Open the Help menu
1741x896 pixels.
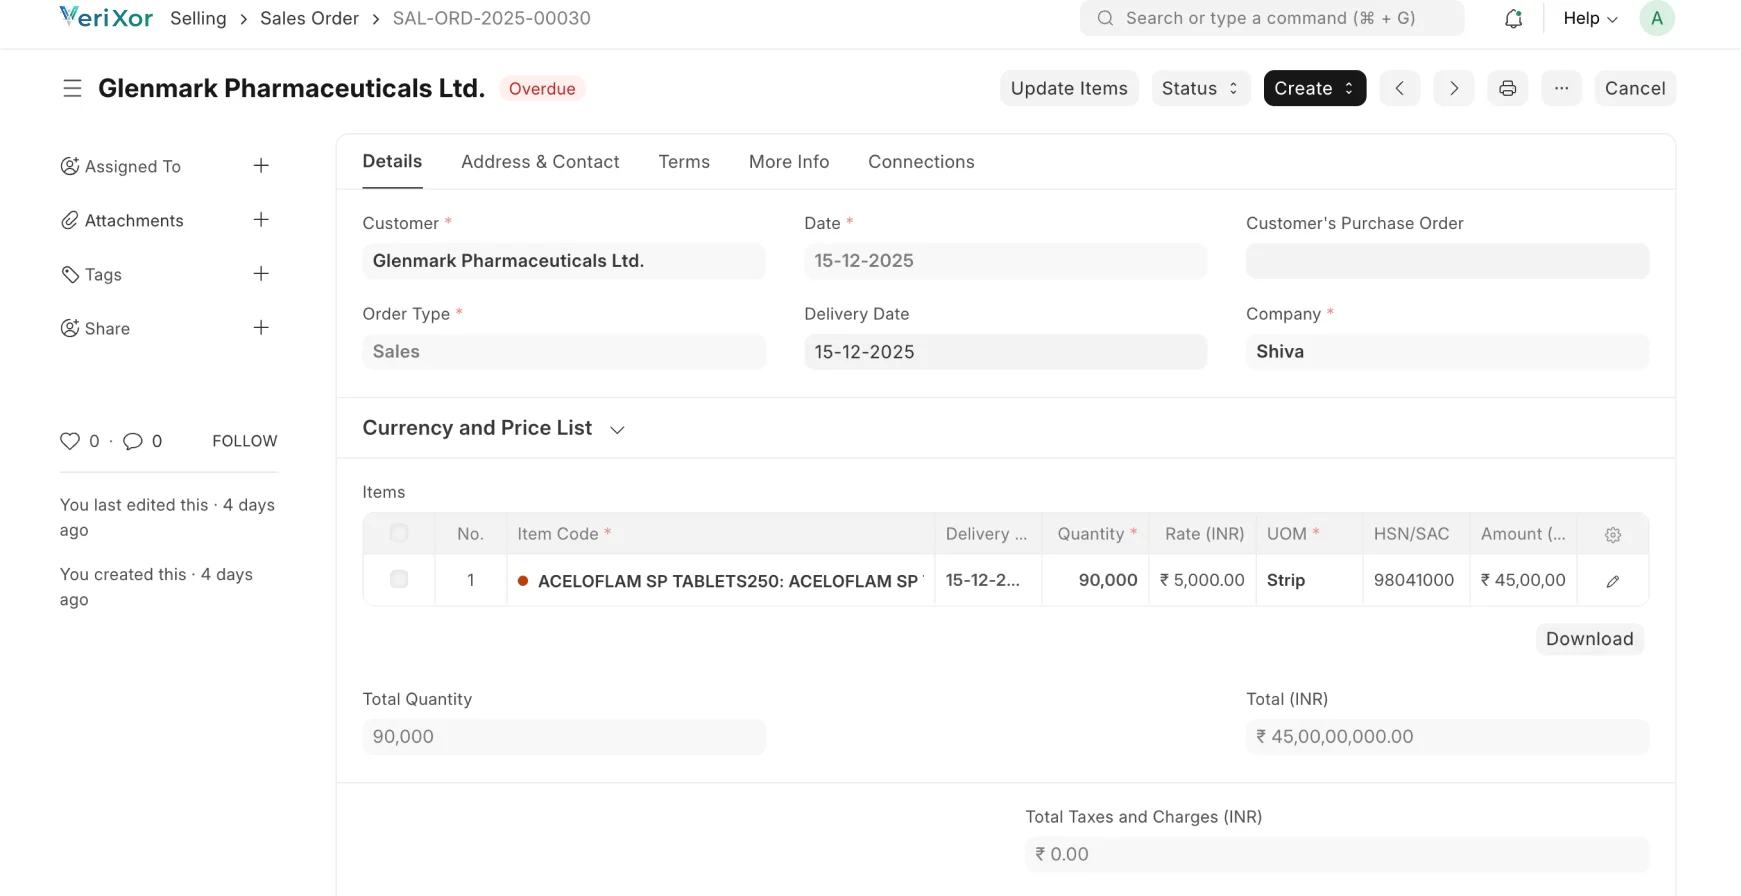[1589, 18]
